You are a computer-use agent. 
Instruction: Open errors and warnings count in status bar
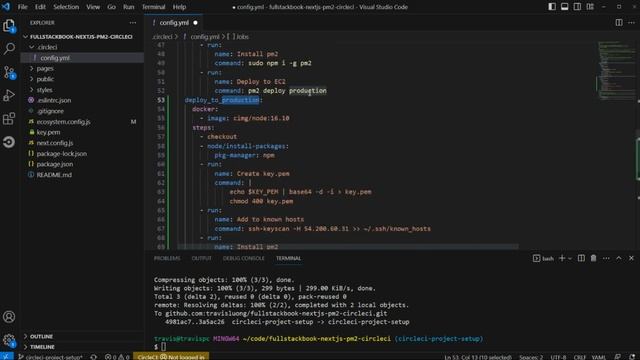[117, 357]
